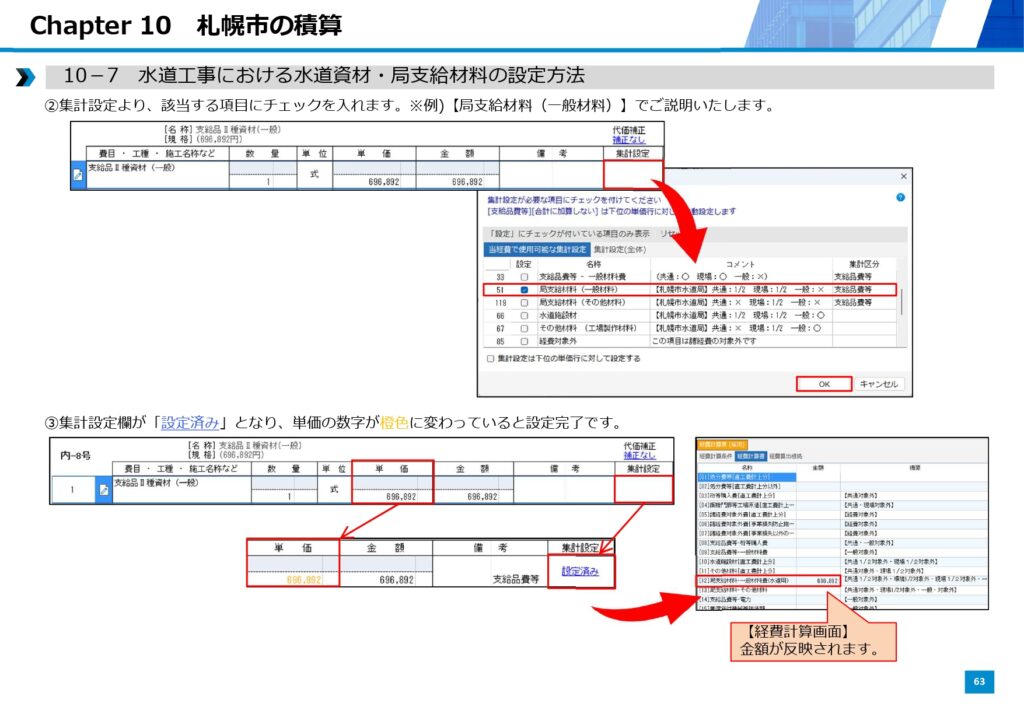
Task: Open the 補正なし link under 代価補正
Action: click(629, 140)
